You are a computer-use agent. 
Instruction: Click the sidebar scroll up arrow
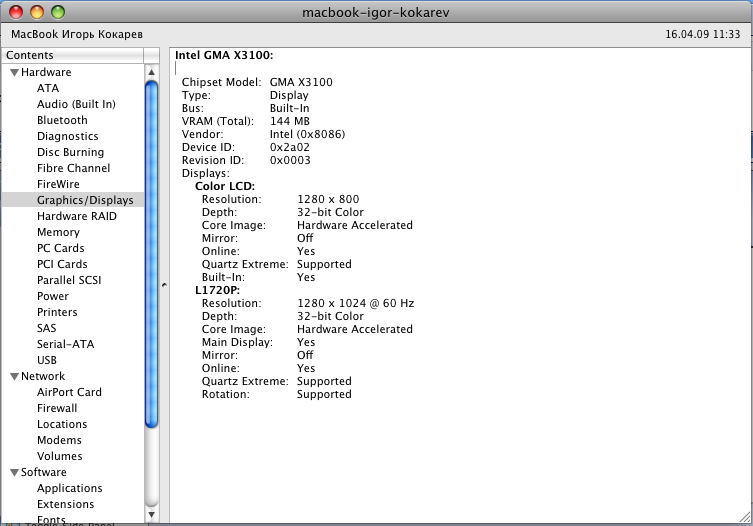[x=151, y=73]
